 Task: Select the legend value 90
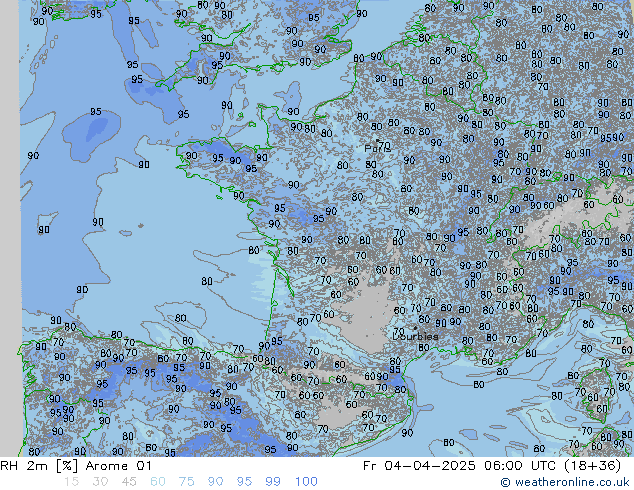216,482
